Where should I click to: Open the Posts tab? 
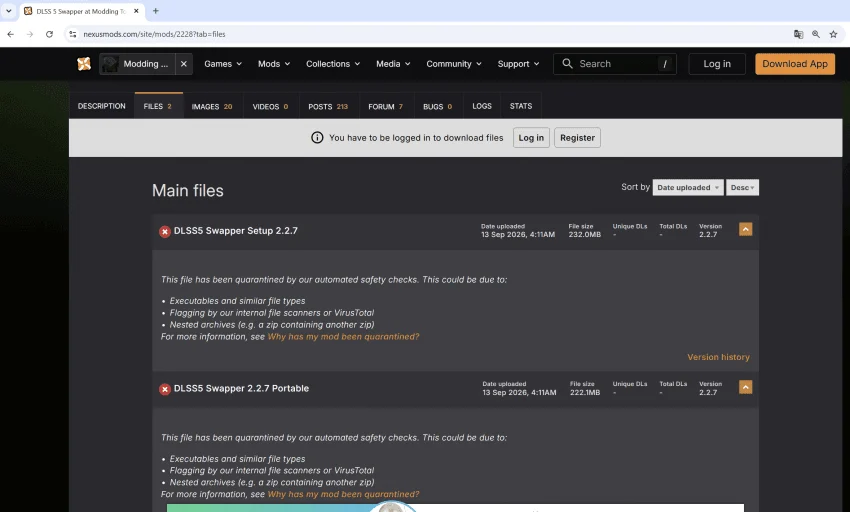[x=329, y=106]
